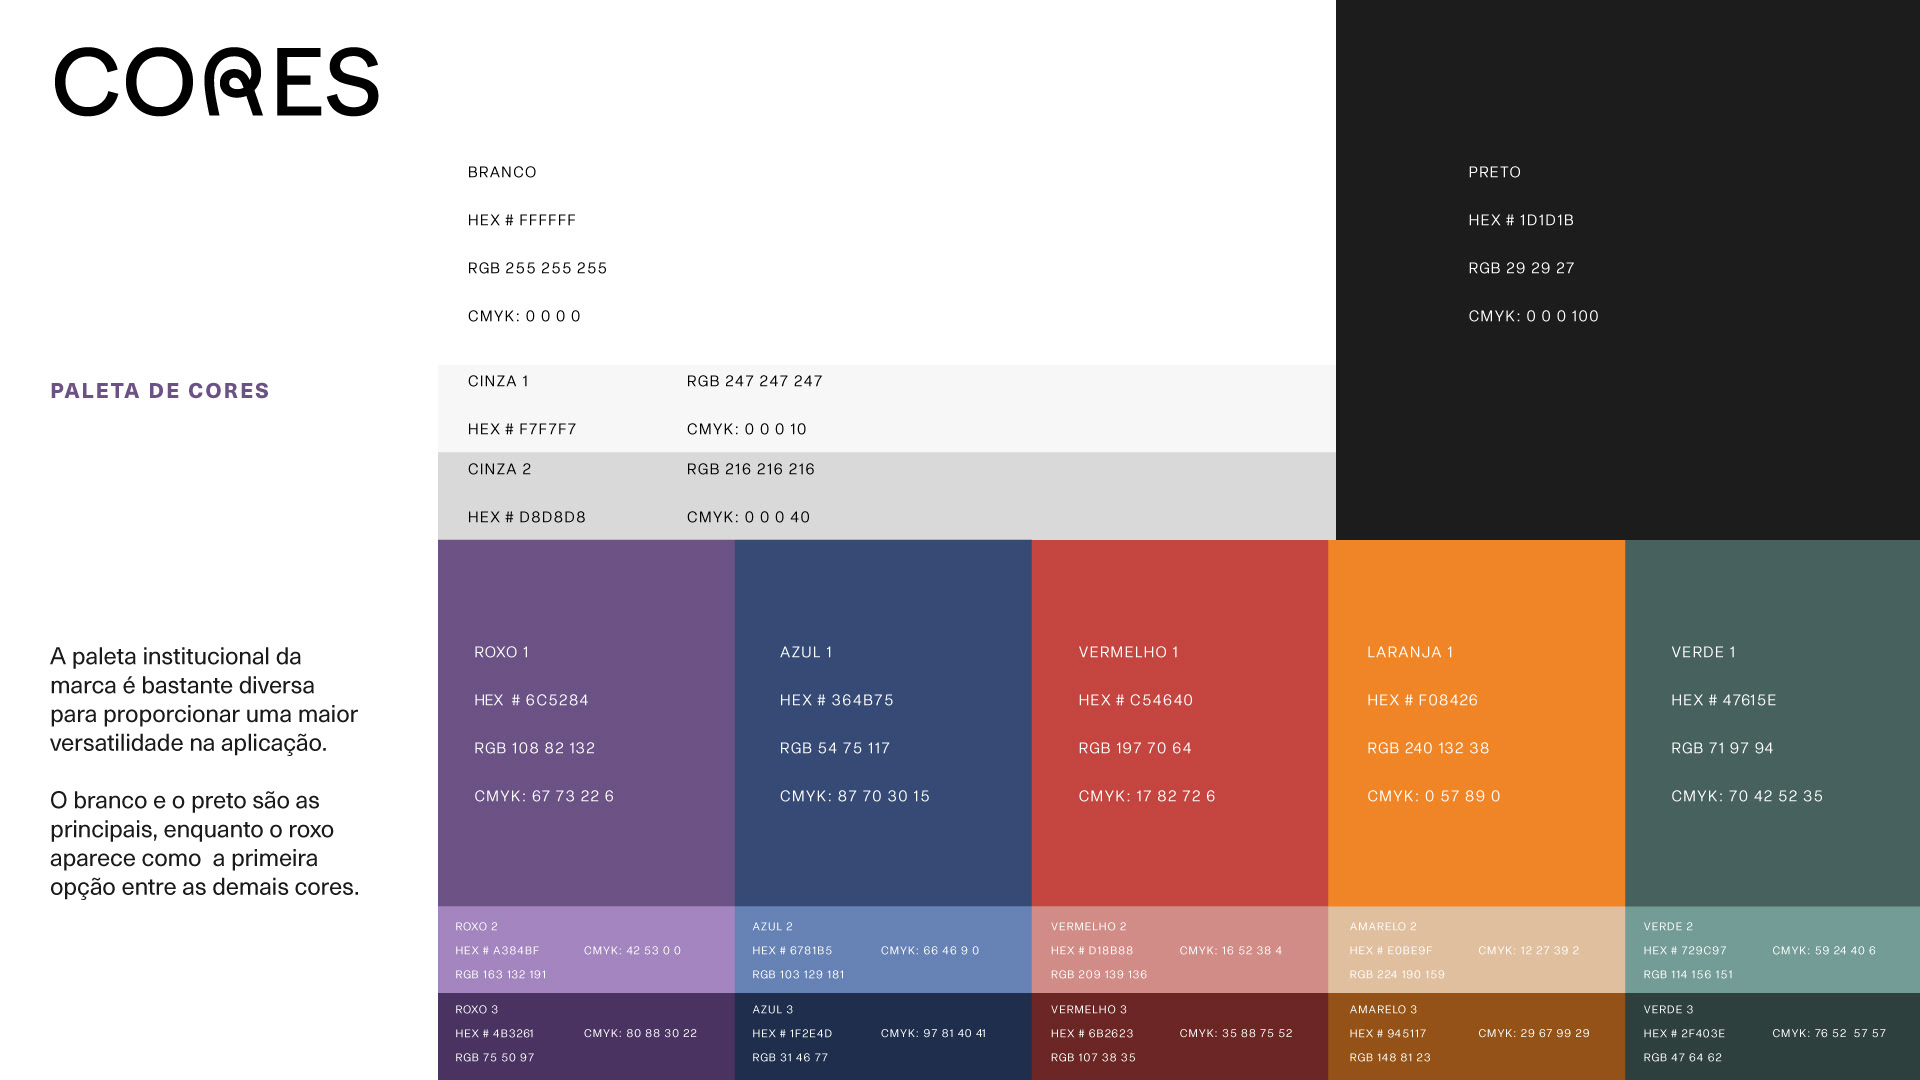Click the CORES logo title

pos(216,82)
